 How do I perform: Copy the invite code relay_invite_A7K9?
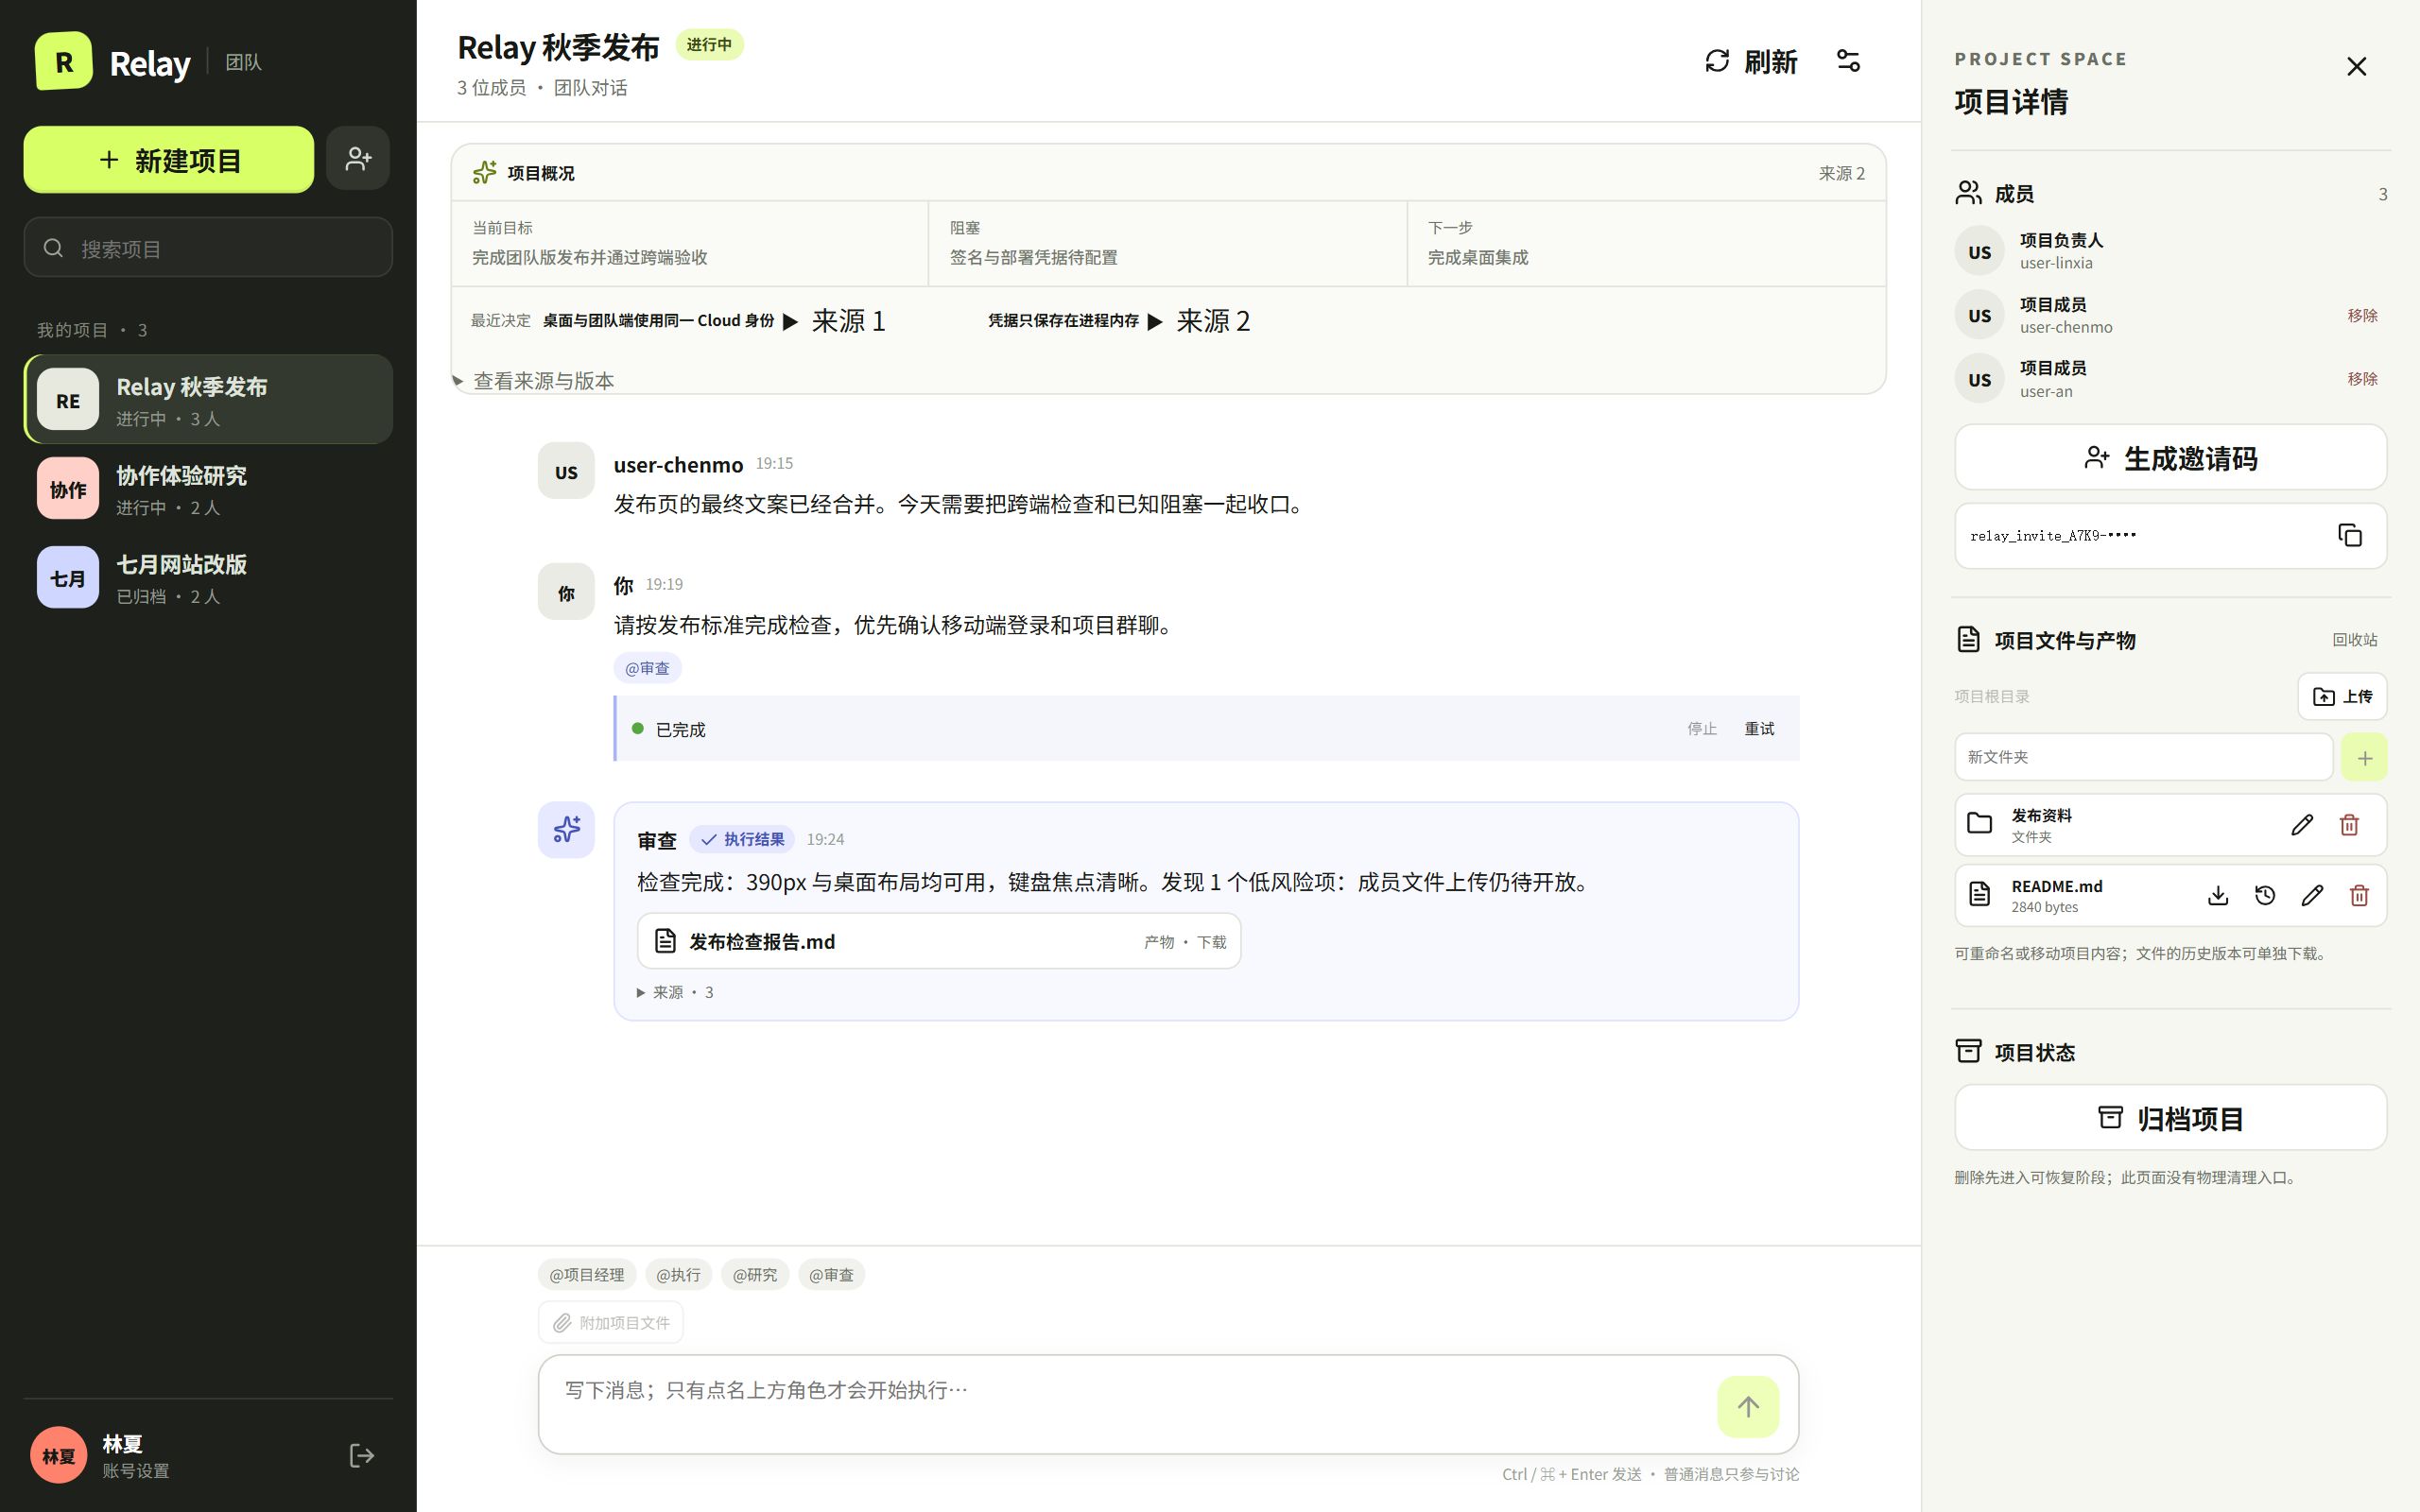(x=2349, y=535)
